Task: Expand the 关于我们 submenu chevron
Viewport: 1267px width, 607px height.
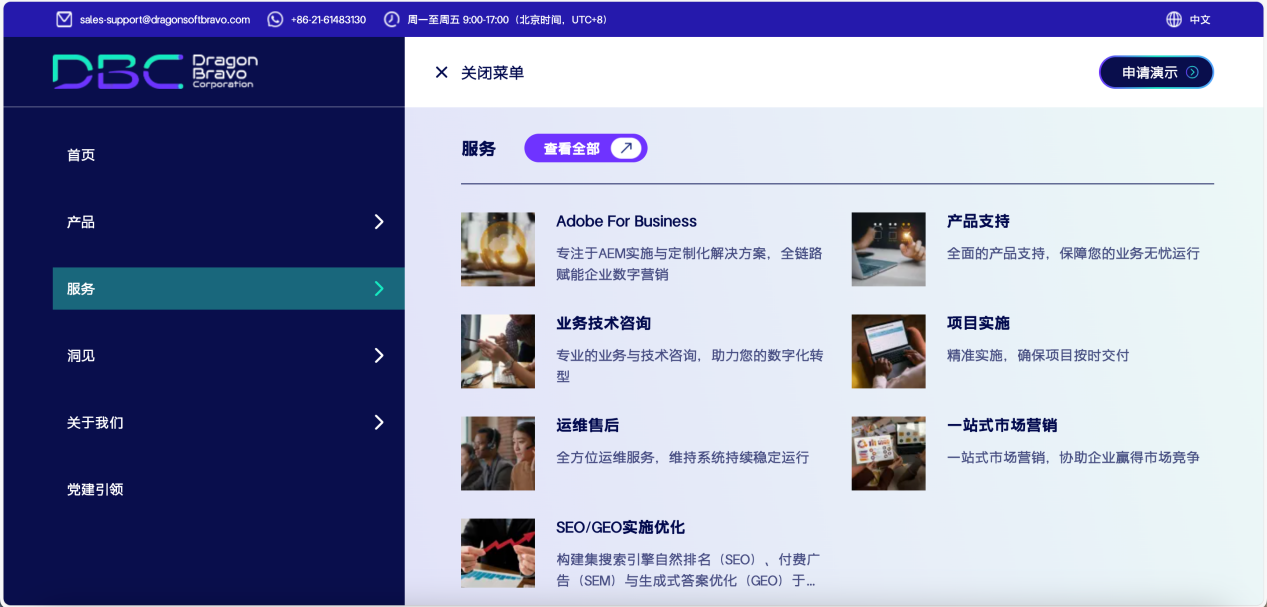Action: pyautogui.click(x=378, y=422)
